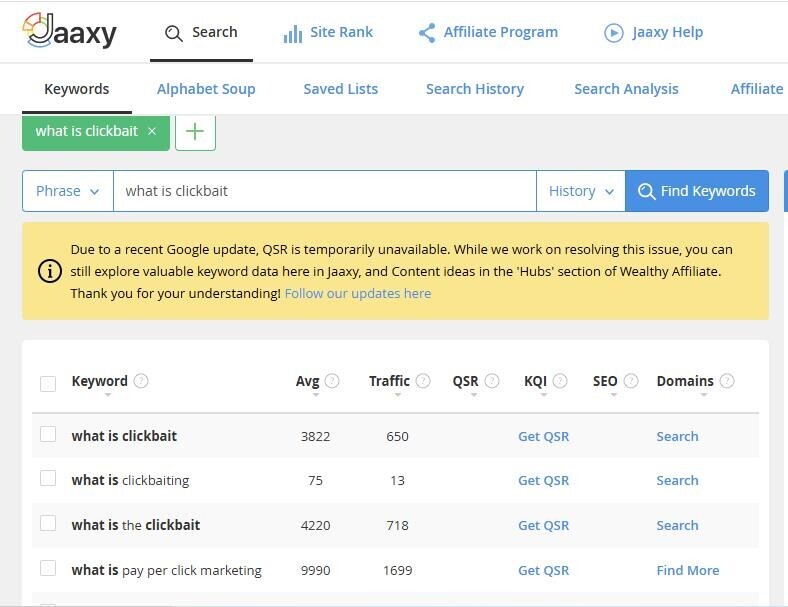Tick the select-all checkbox in table header
This screenshot has width=788, height=607.
48,383
